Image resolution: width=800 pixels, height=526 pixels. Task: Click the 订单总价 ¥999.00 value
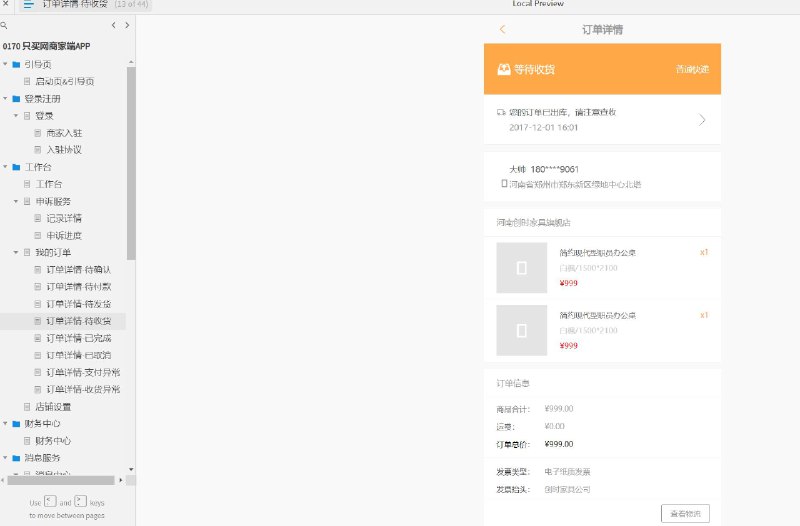[559, 444]
